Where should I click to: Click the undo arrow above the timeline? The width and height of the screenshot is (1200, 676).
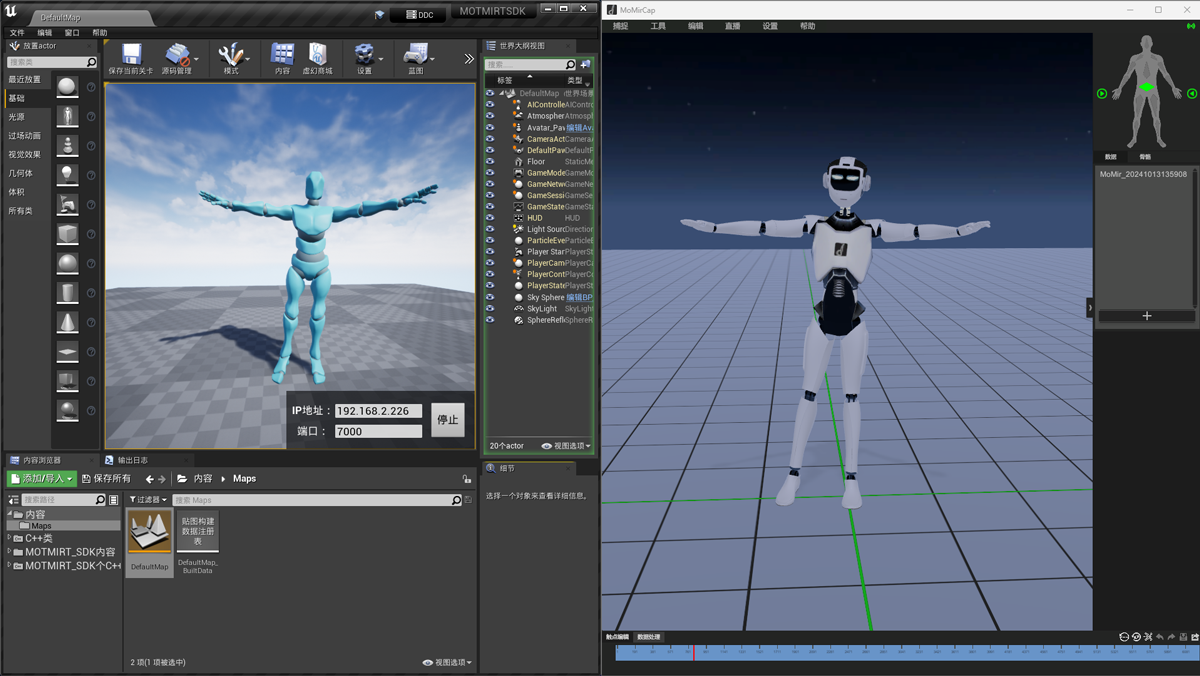coord(1160,637)
